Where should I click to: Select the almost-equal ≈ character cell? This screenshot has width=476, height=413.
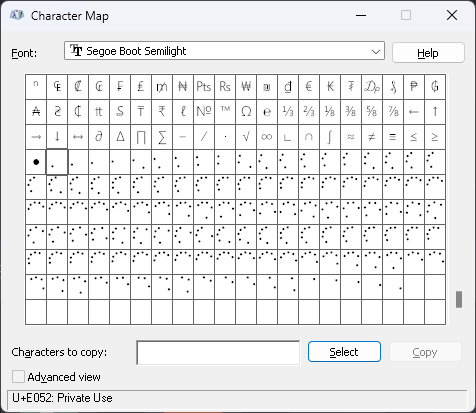(x=351, y=137)
